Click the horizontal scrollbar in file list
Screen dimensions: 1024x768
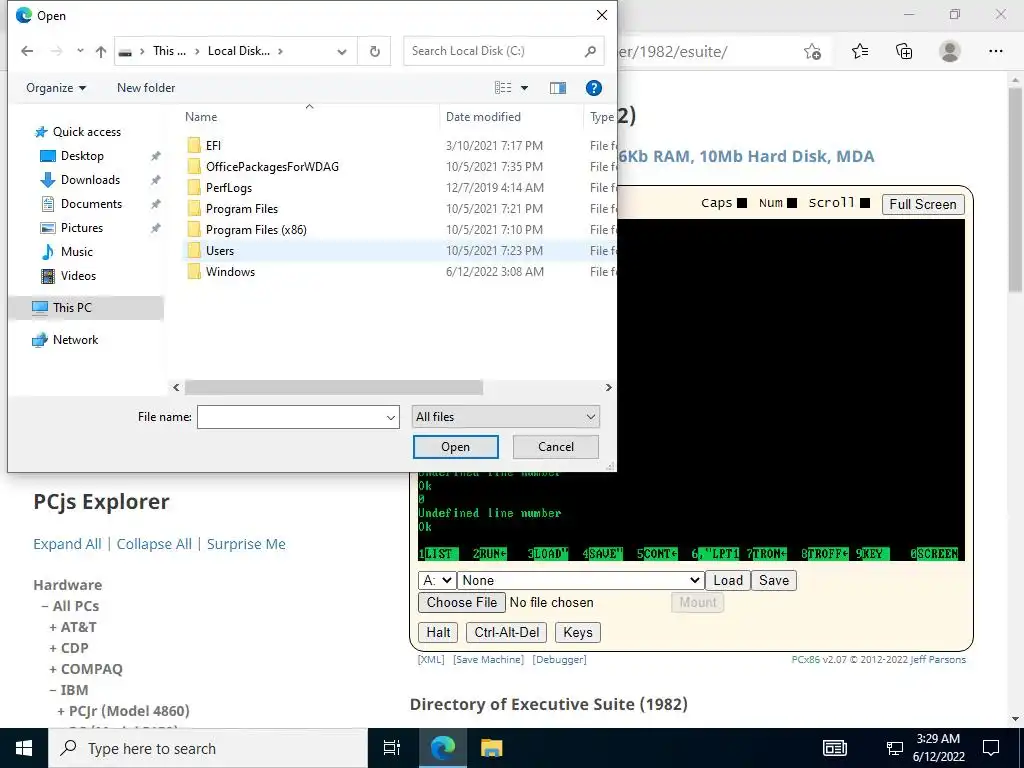point(334,387)
